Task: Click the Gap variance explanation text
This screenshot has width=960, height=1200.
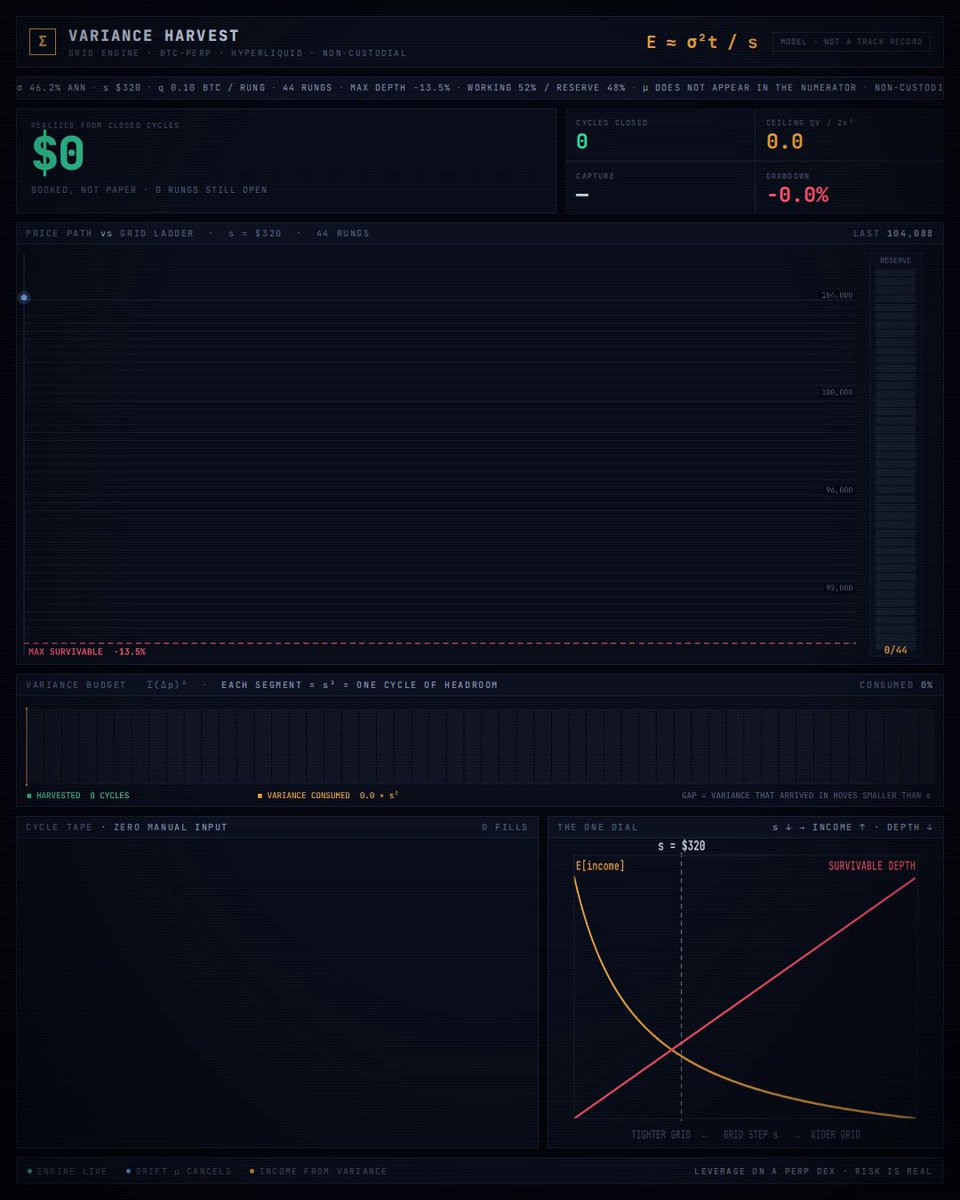Action: 808,796
